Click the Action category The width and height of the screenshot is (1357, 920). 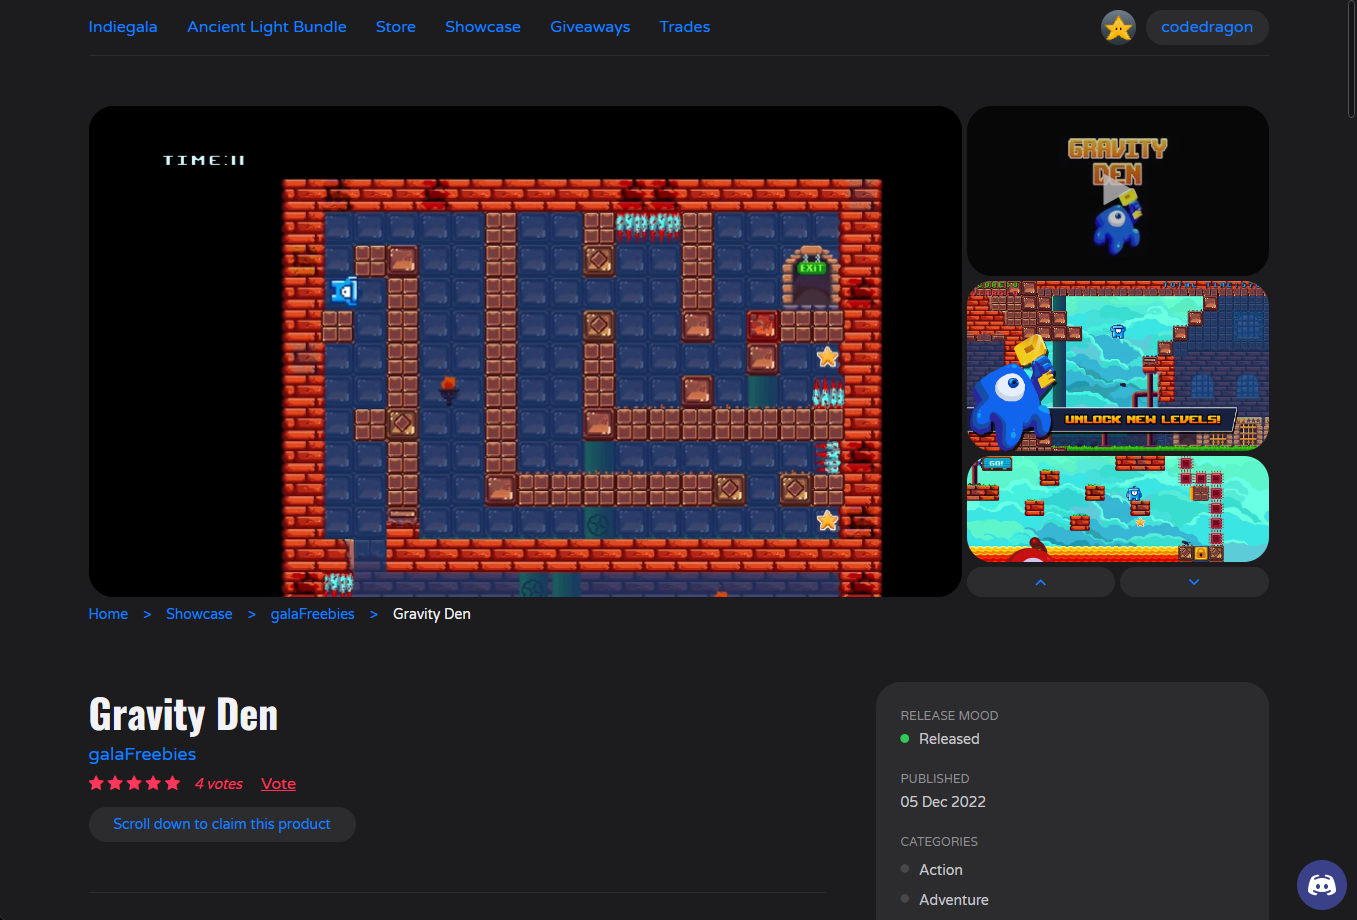click(941, 870)
